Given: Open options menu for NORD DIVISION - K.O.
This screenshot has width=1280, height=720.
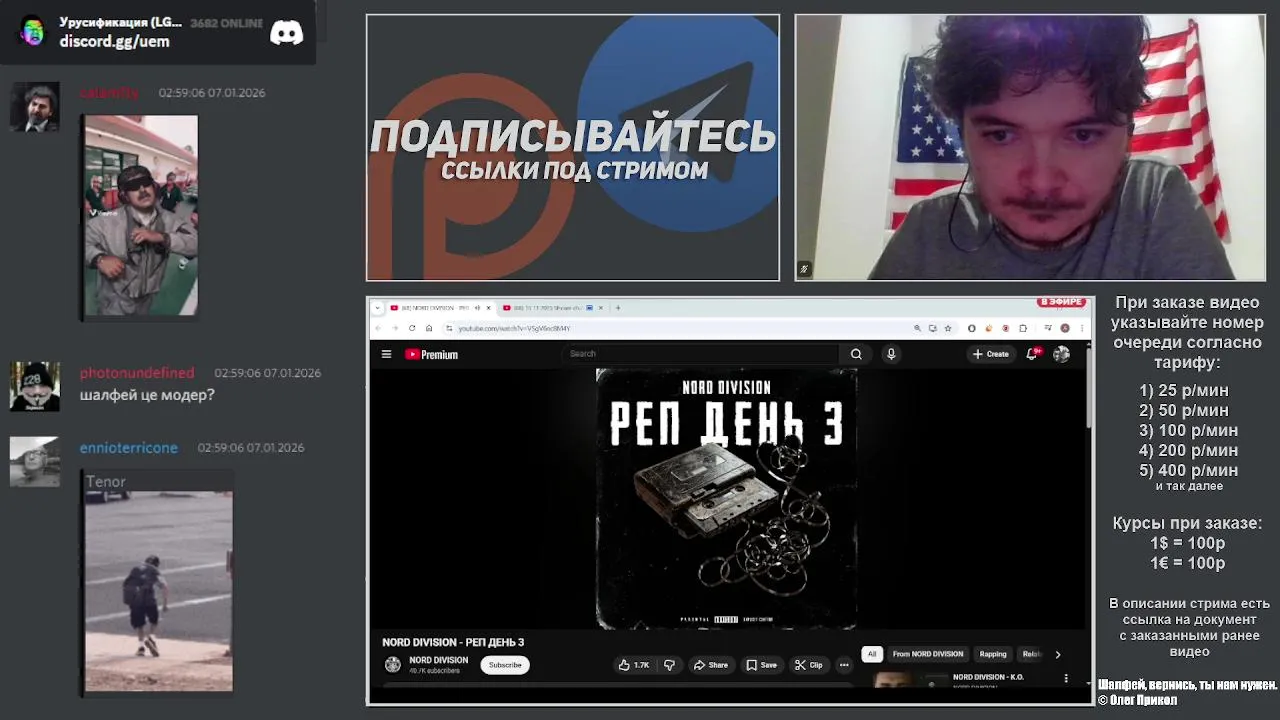Looking at the screenshot, I should (1065, 678).
